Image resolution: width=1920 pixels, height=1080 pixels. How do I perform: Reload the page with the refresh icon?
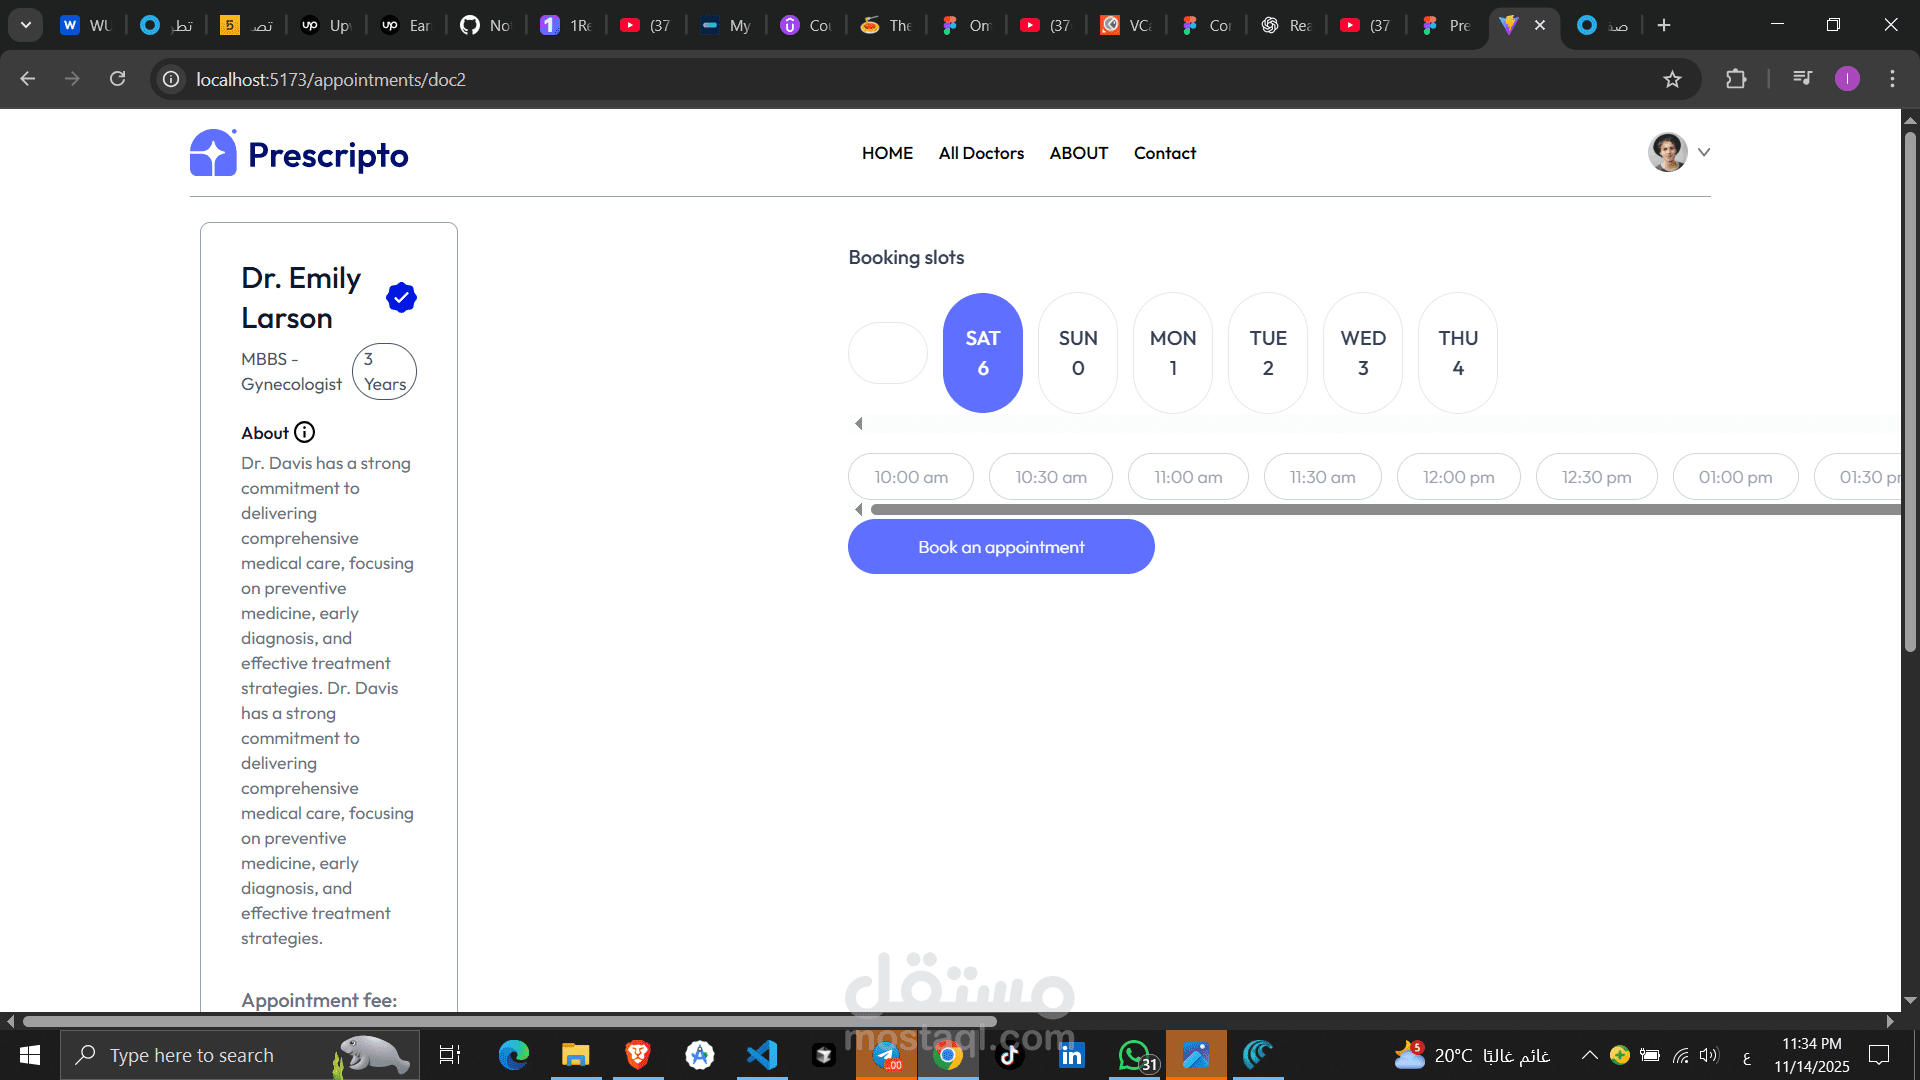pyautogui.click(x=117, y=79)
